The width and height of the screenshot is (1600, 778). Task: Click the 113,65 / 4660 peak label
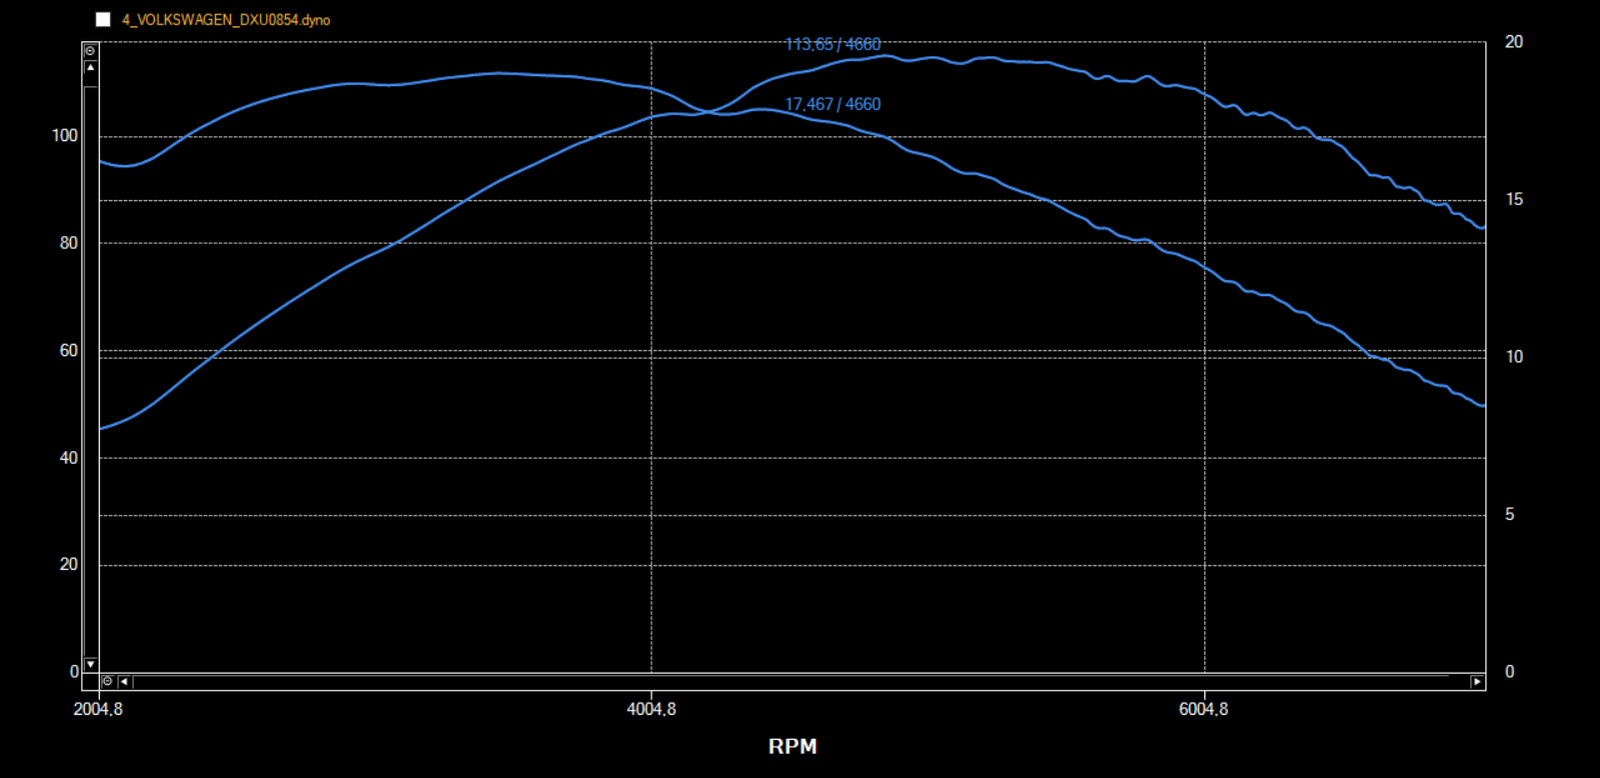pos(832,44)
